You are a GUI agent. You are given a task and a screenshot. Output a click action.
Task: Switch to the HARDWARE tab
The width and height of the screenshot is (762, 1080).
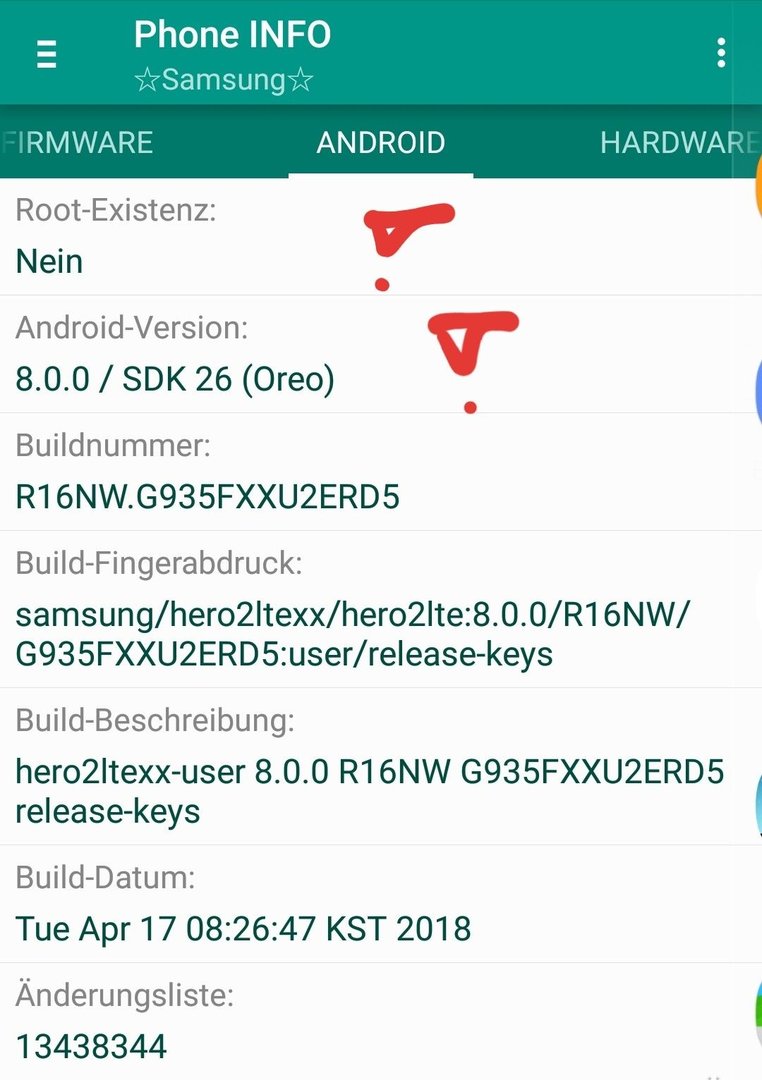pyautogui.click(x=679, y=143)
